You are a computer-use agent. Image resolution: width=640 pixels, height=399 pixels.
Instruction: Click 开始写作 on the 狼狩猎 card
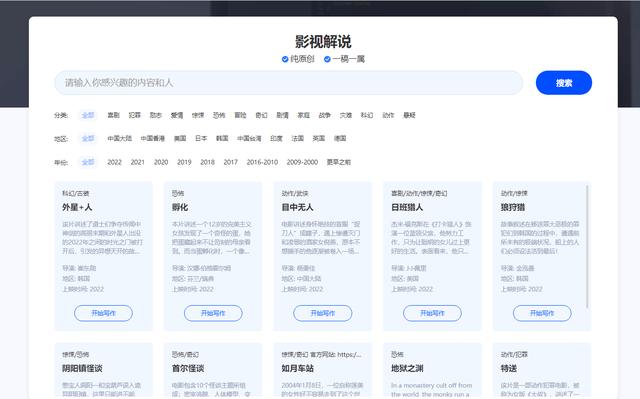point(542,313)
